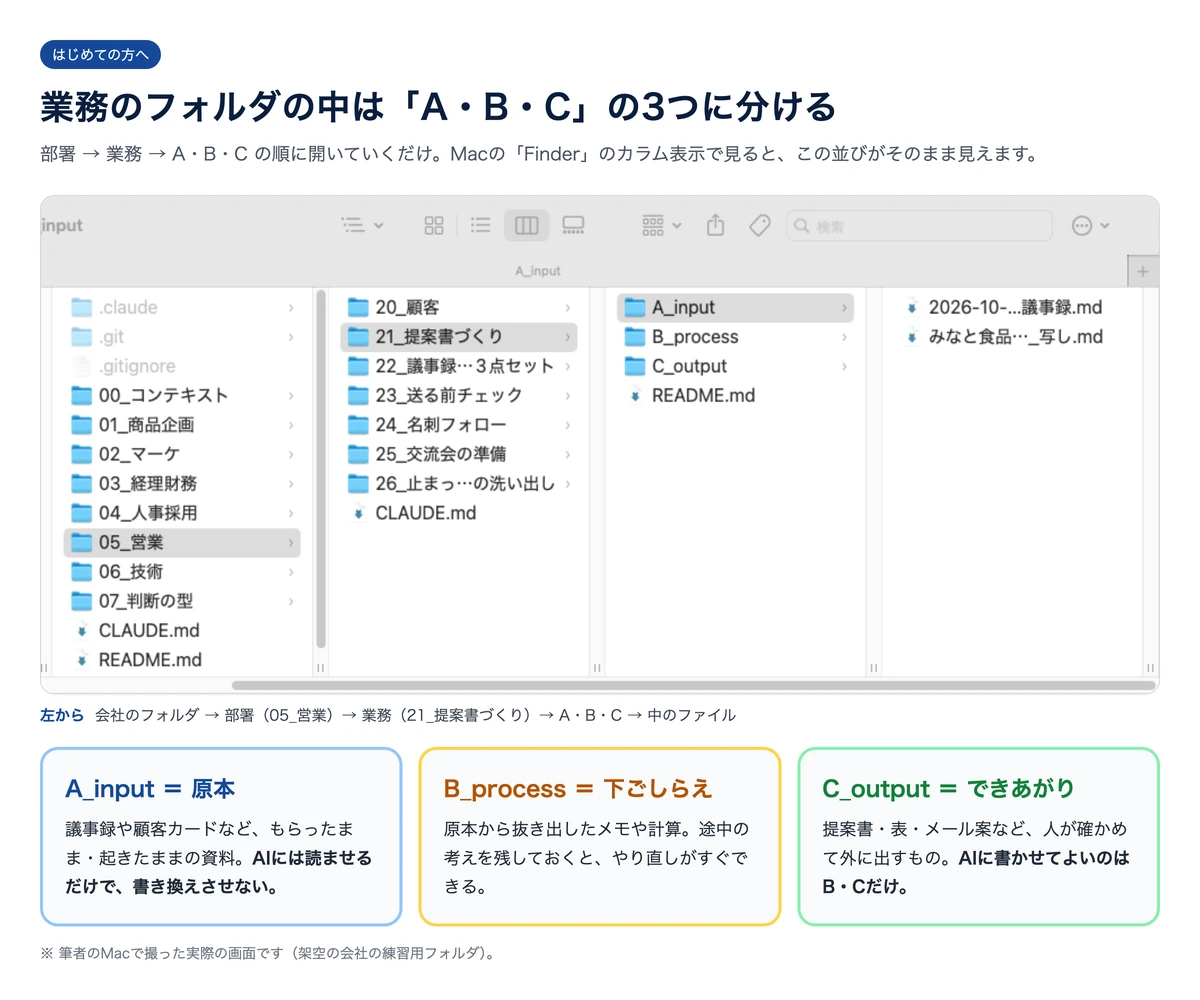1200x1000 pixels.
Task: Select CLAUDE.md in the second column
Action: click(x=459, y=513)
